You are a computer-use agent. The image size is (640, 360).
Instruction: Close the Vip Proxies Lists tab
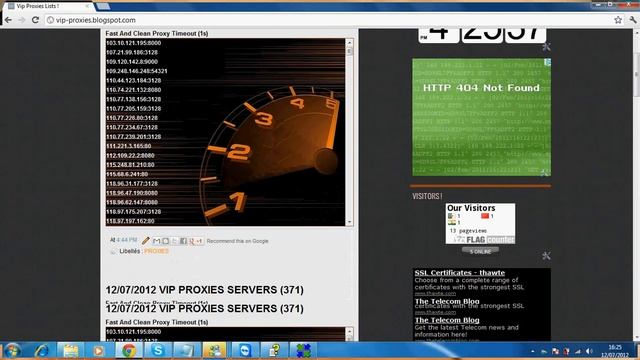(x=87, y=6)
